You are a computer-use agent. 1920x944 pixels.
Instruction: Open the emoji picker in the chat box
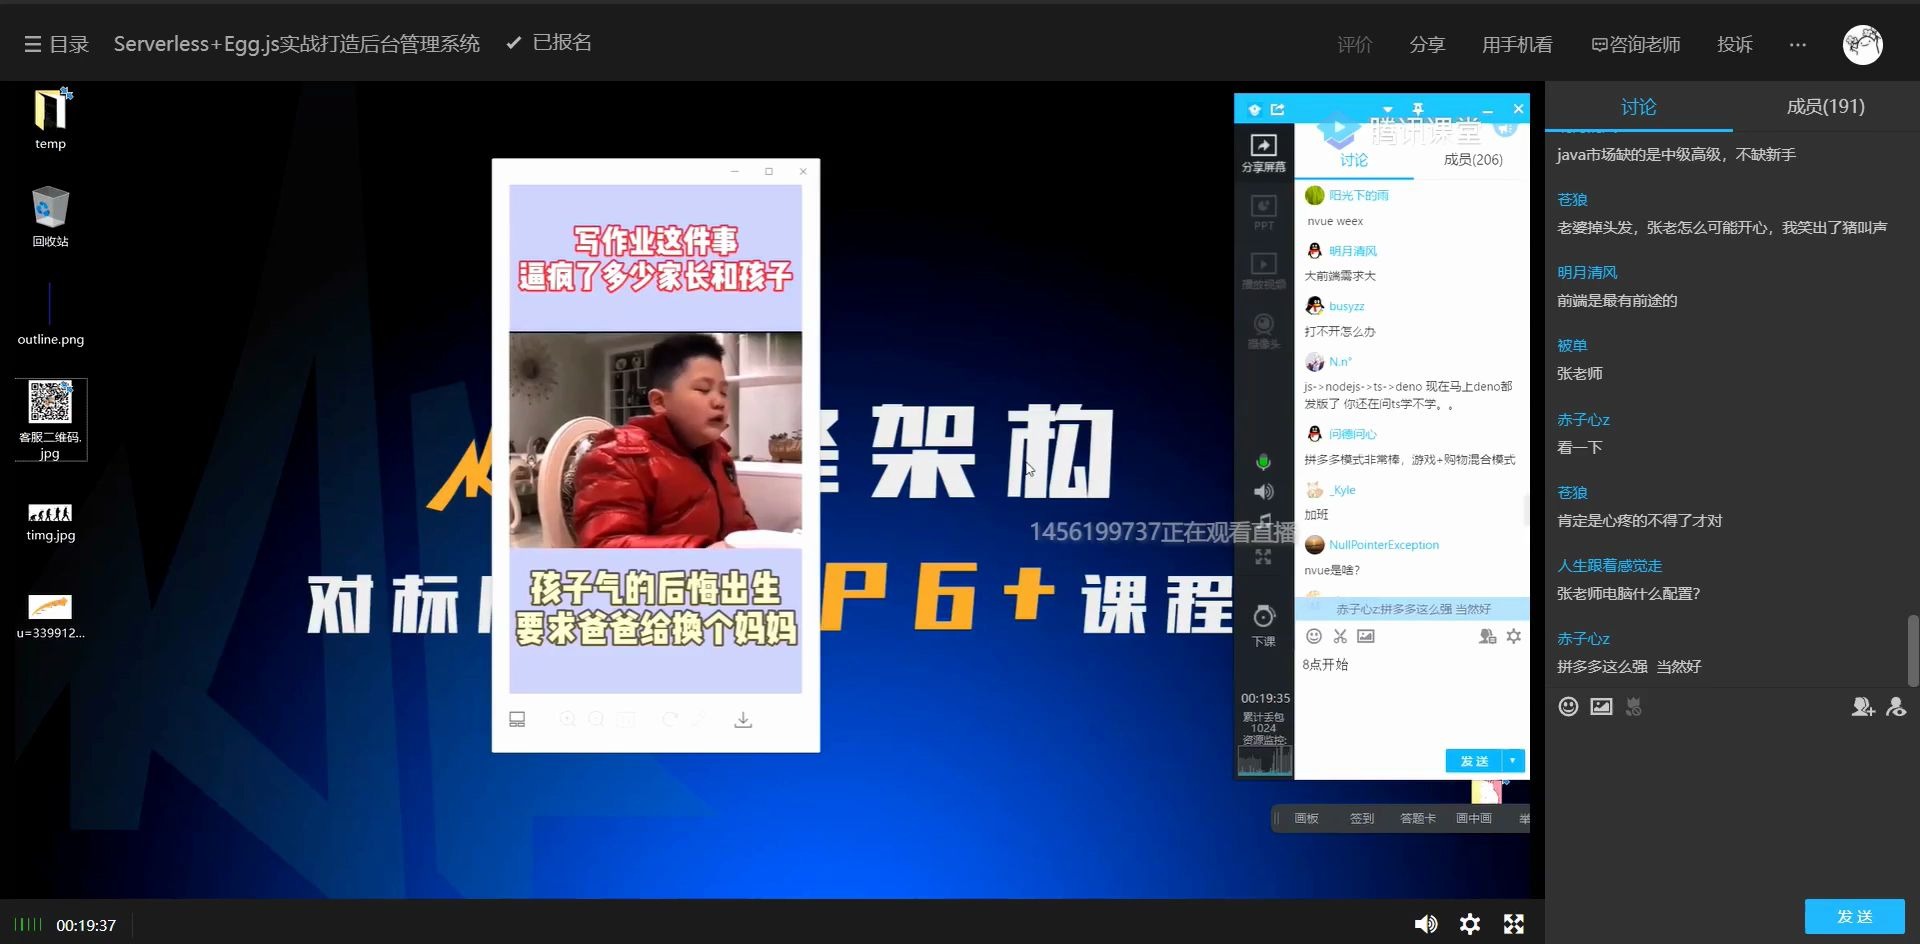[1313, 636]
